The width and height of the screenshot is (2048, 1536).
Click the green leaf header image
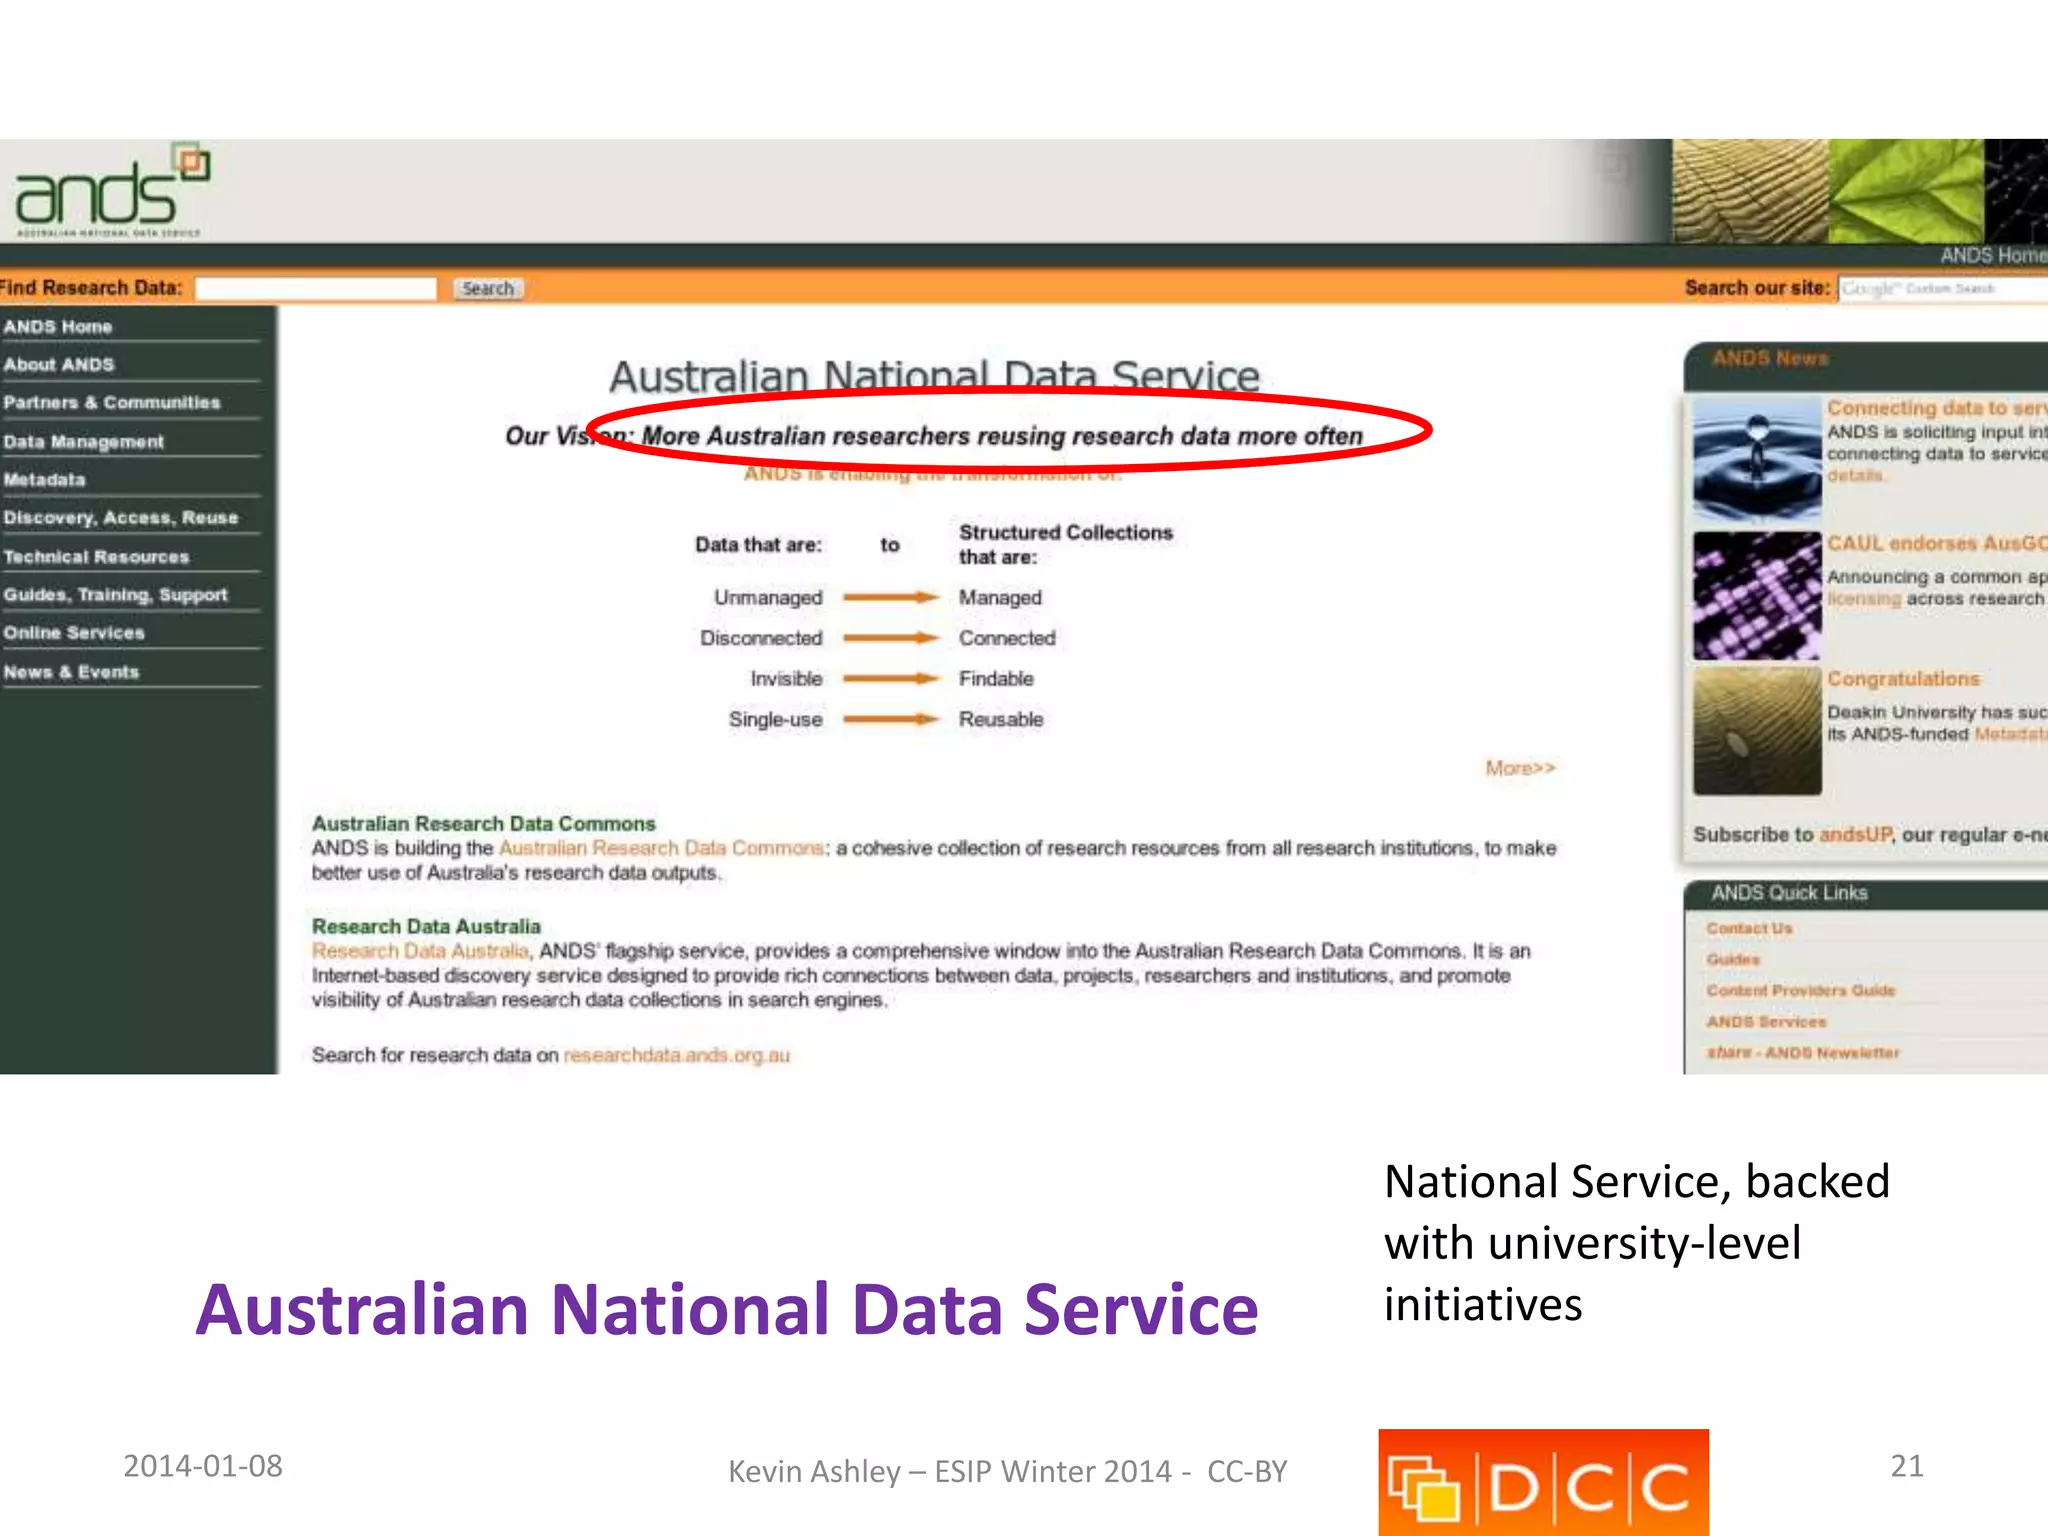point(1906,191)
